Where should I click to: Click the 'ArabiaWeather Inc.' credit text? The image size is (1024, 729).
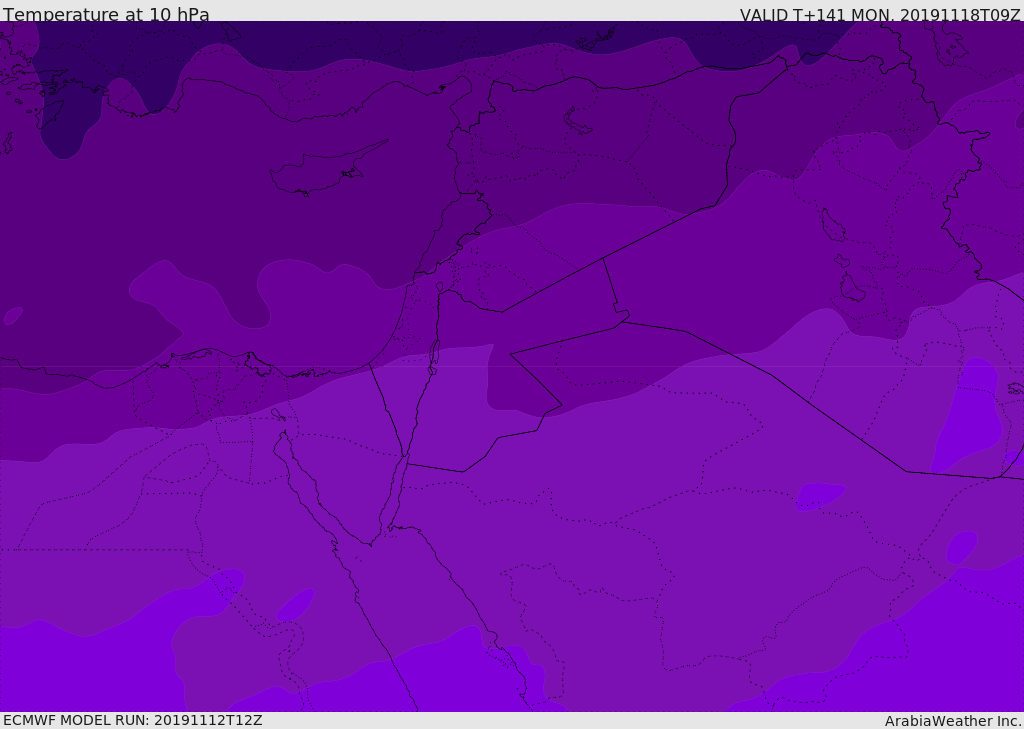(954, 721)
